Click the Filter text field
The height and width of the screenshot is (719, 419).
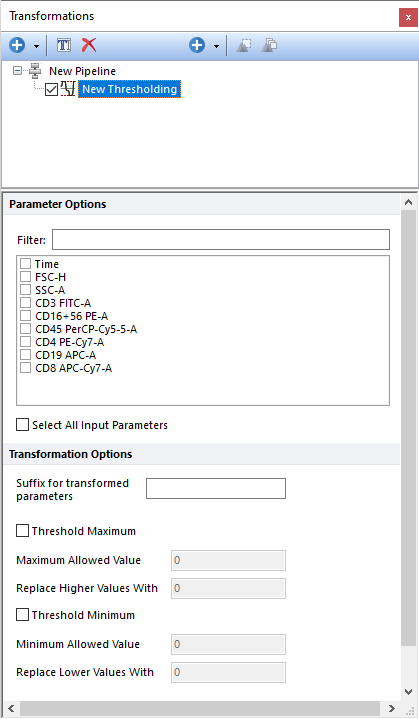(x=221, y=239)
